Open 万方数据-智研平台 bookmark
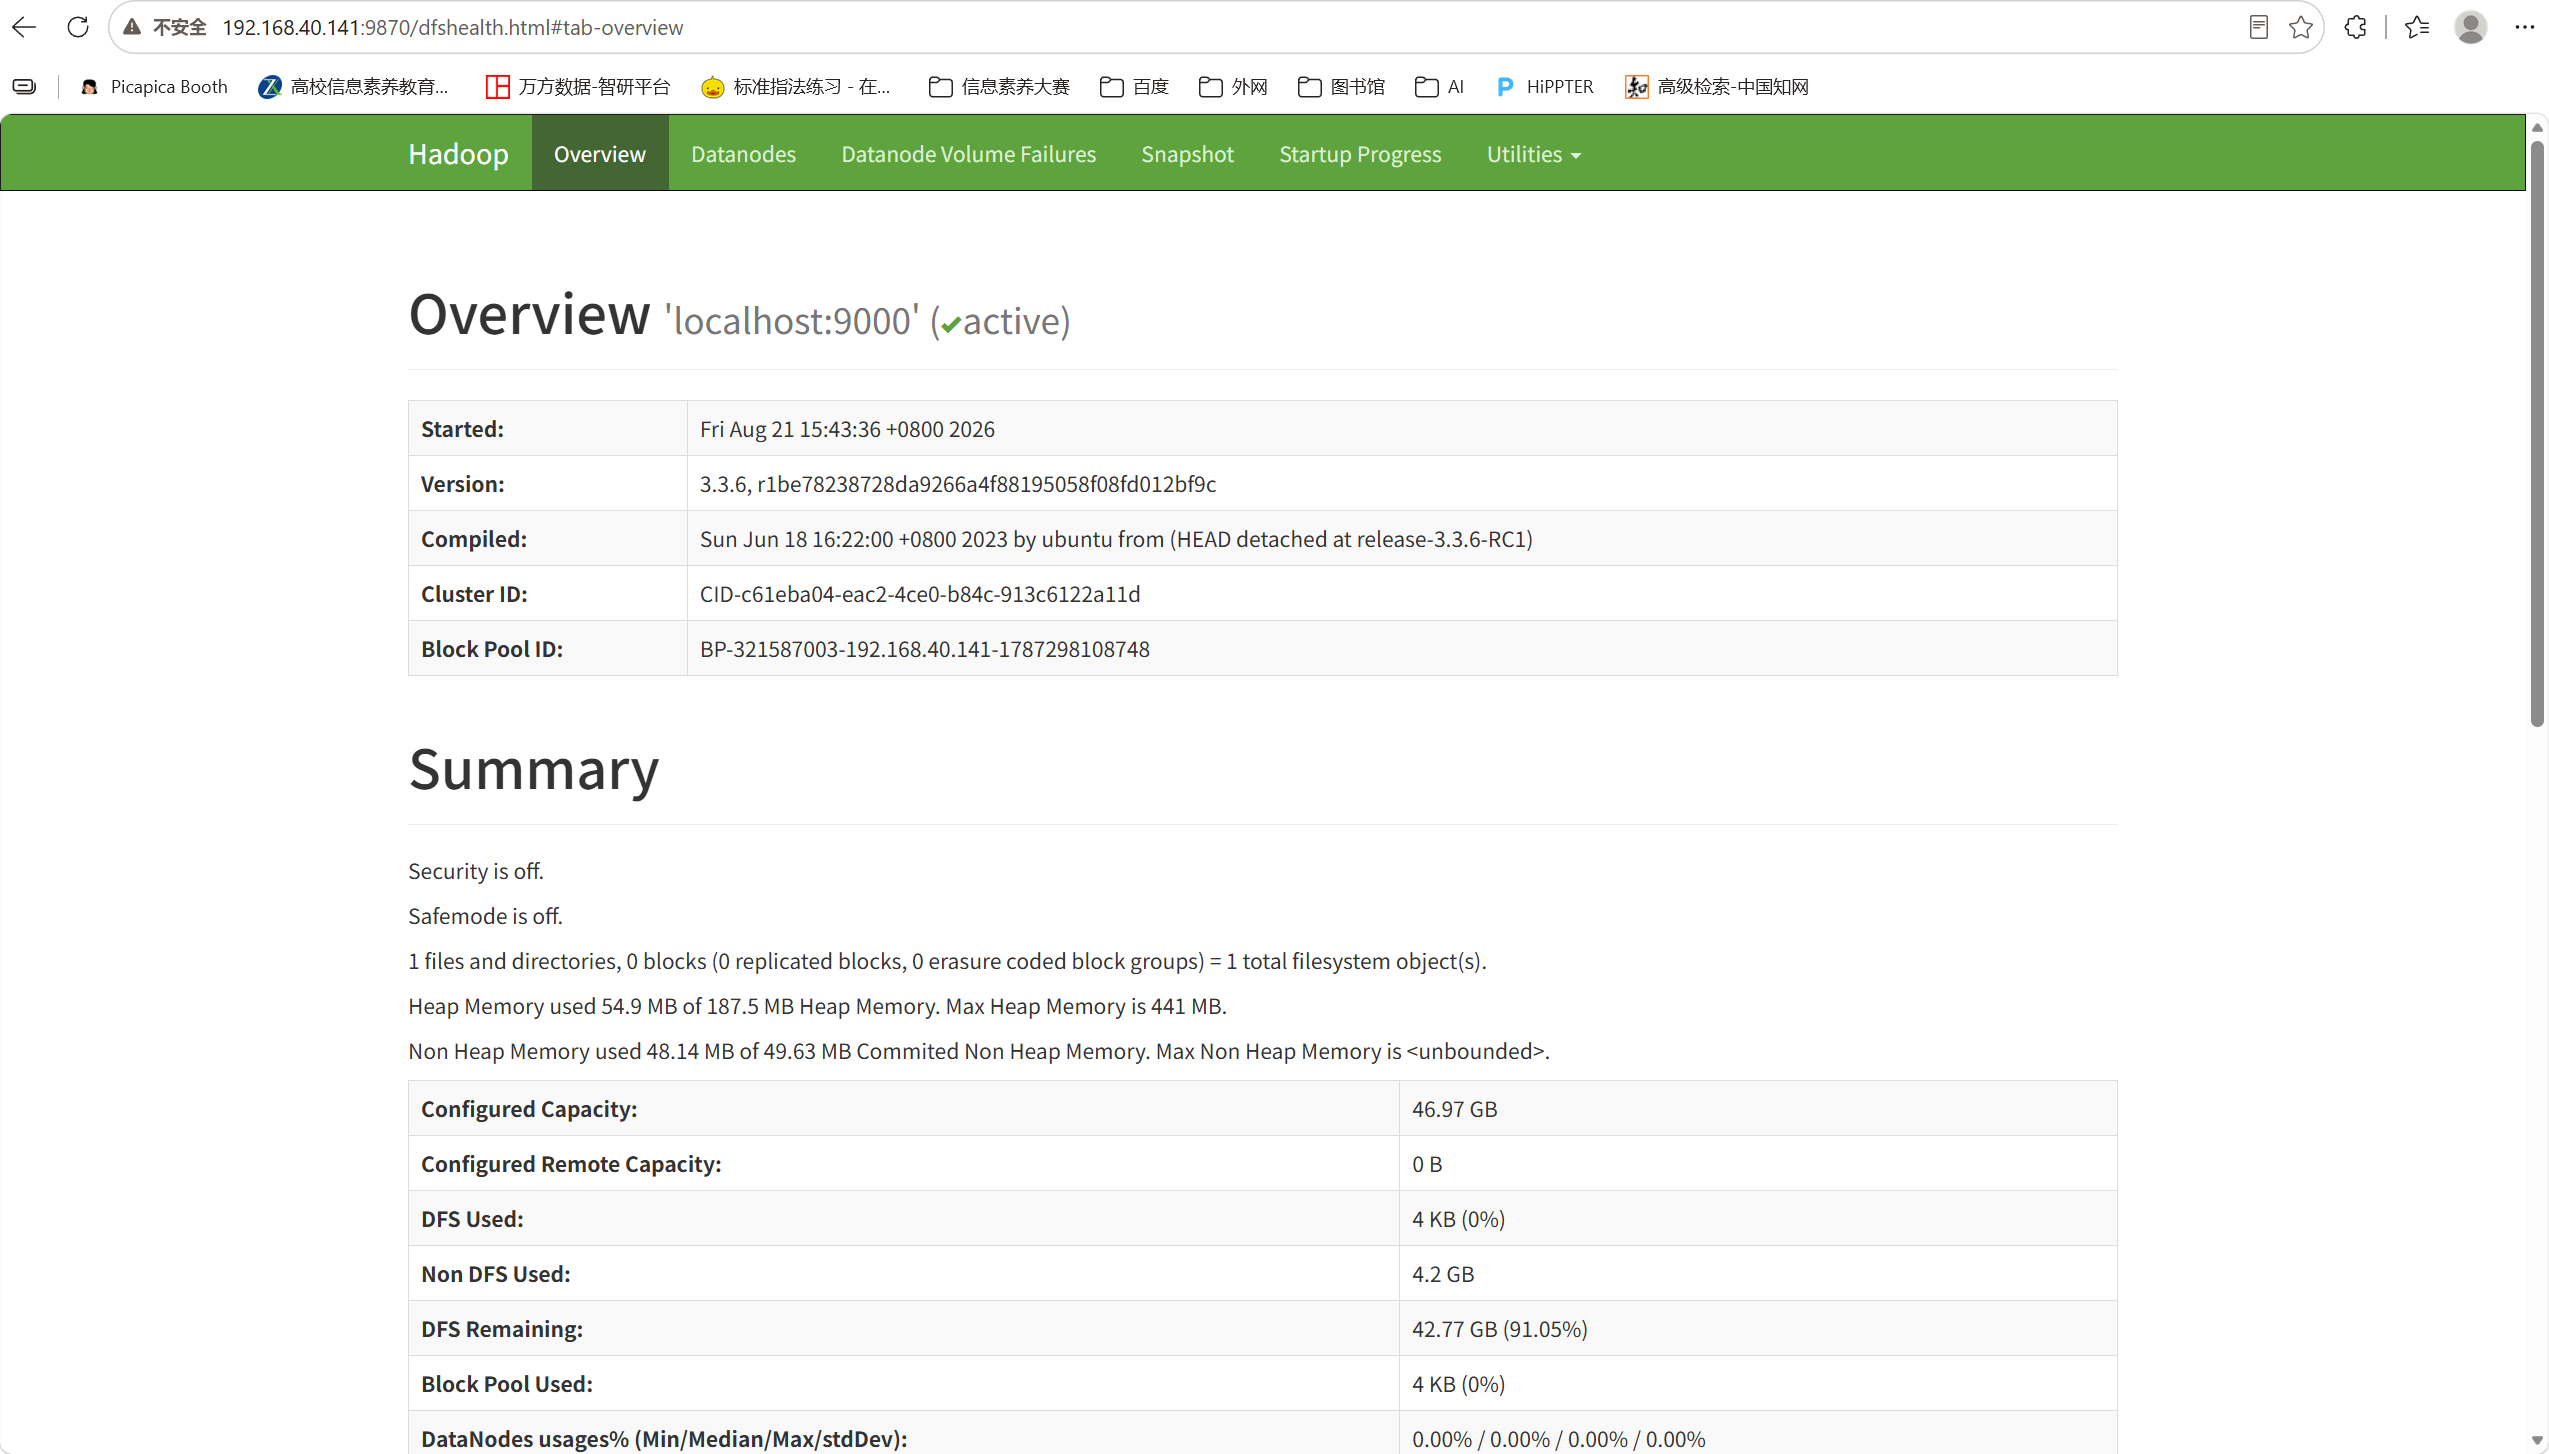This screenshot has width=2549, height=1454. coord(578,87)
